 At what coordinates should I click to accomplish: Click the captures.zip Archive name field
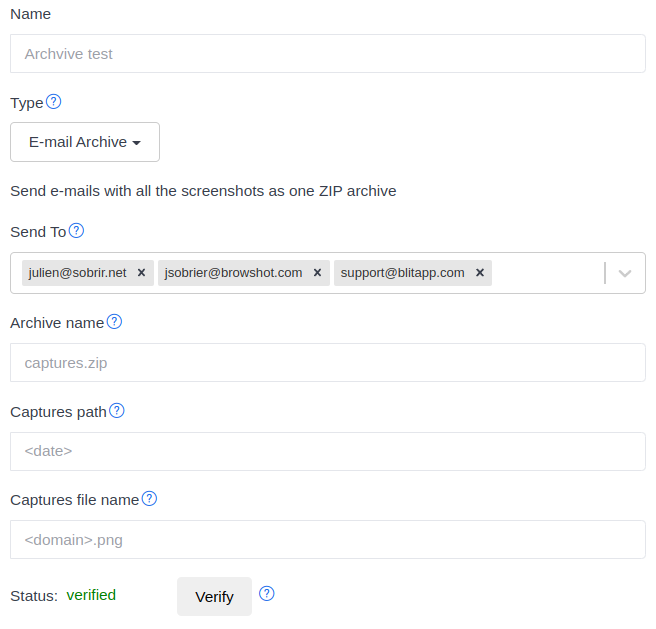pyautogui.click(x=328, y=363)
